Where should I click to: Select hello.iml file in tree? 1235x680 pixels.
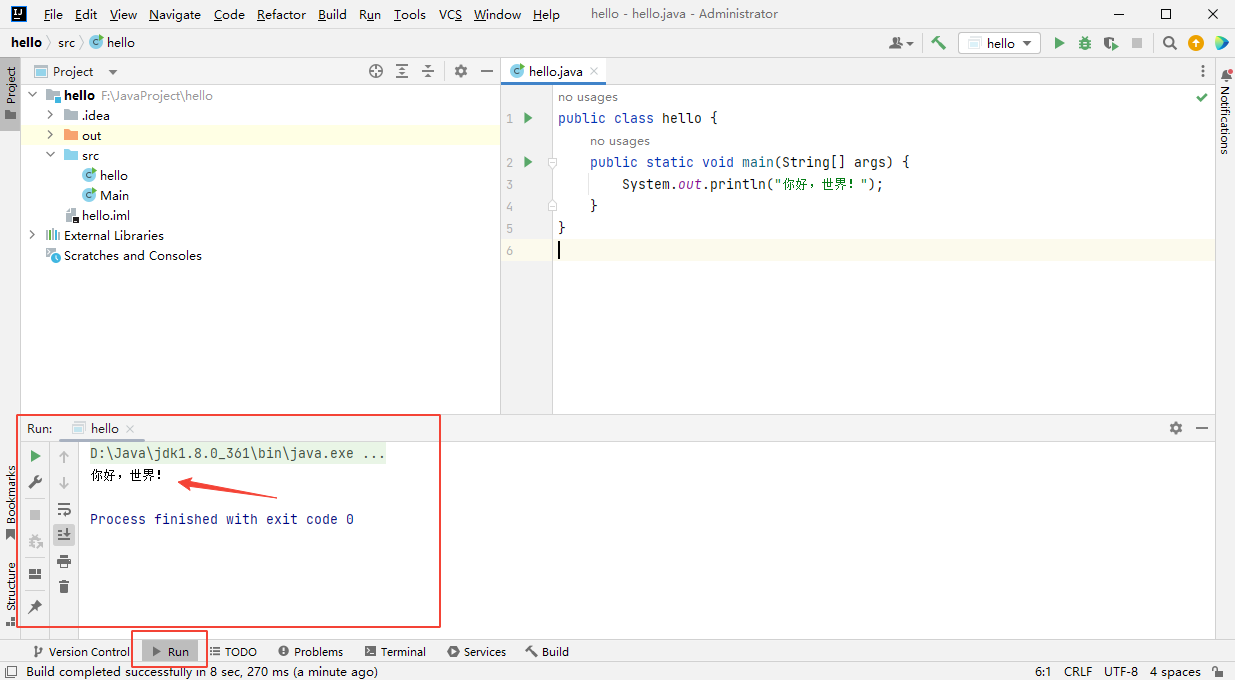pos(97,215)
